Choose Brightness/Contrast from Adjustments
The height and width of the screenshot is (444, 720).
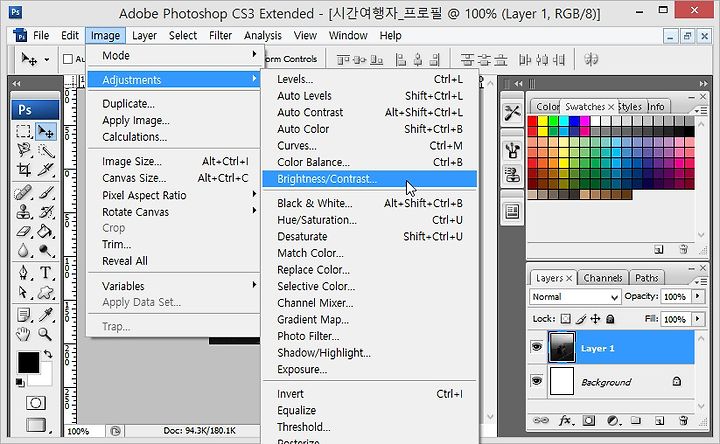coord(370,179)
